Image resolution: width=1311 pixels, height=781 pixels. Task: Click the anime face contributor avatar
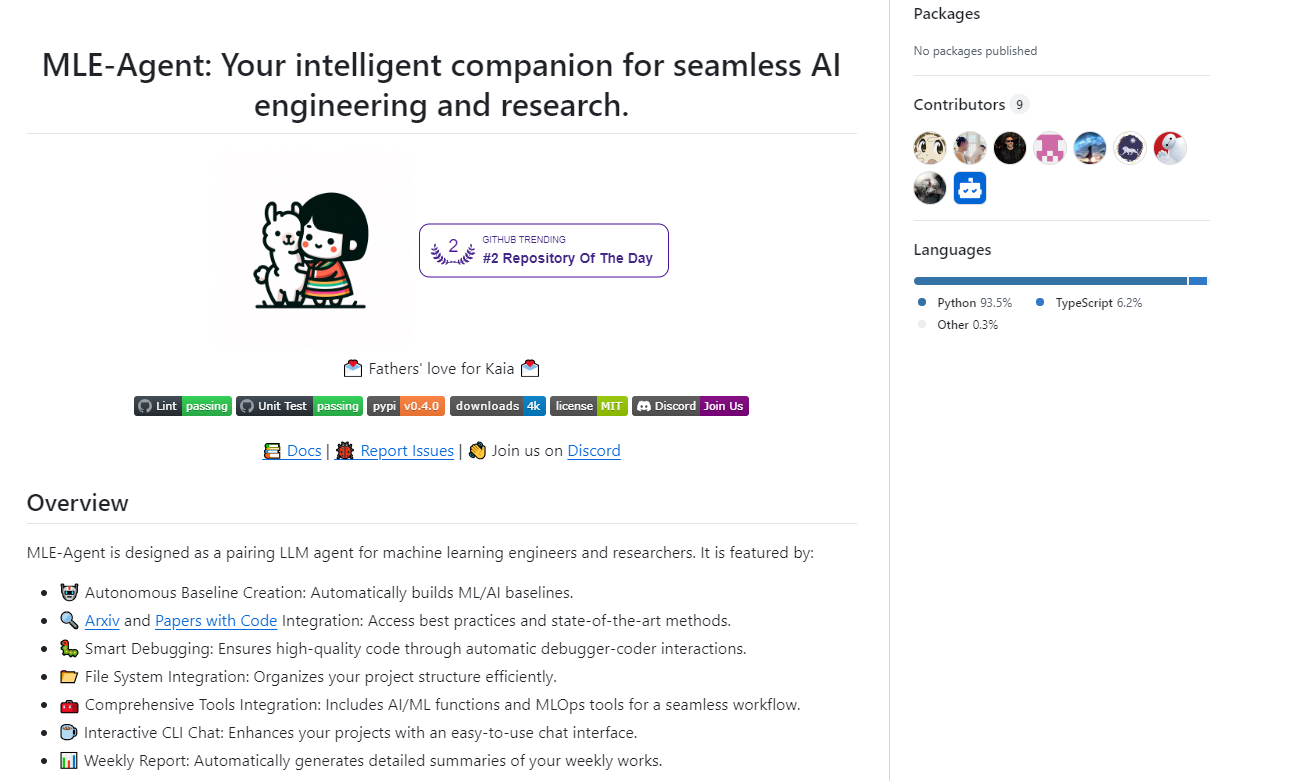tap(930, 148)
